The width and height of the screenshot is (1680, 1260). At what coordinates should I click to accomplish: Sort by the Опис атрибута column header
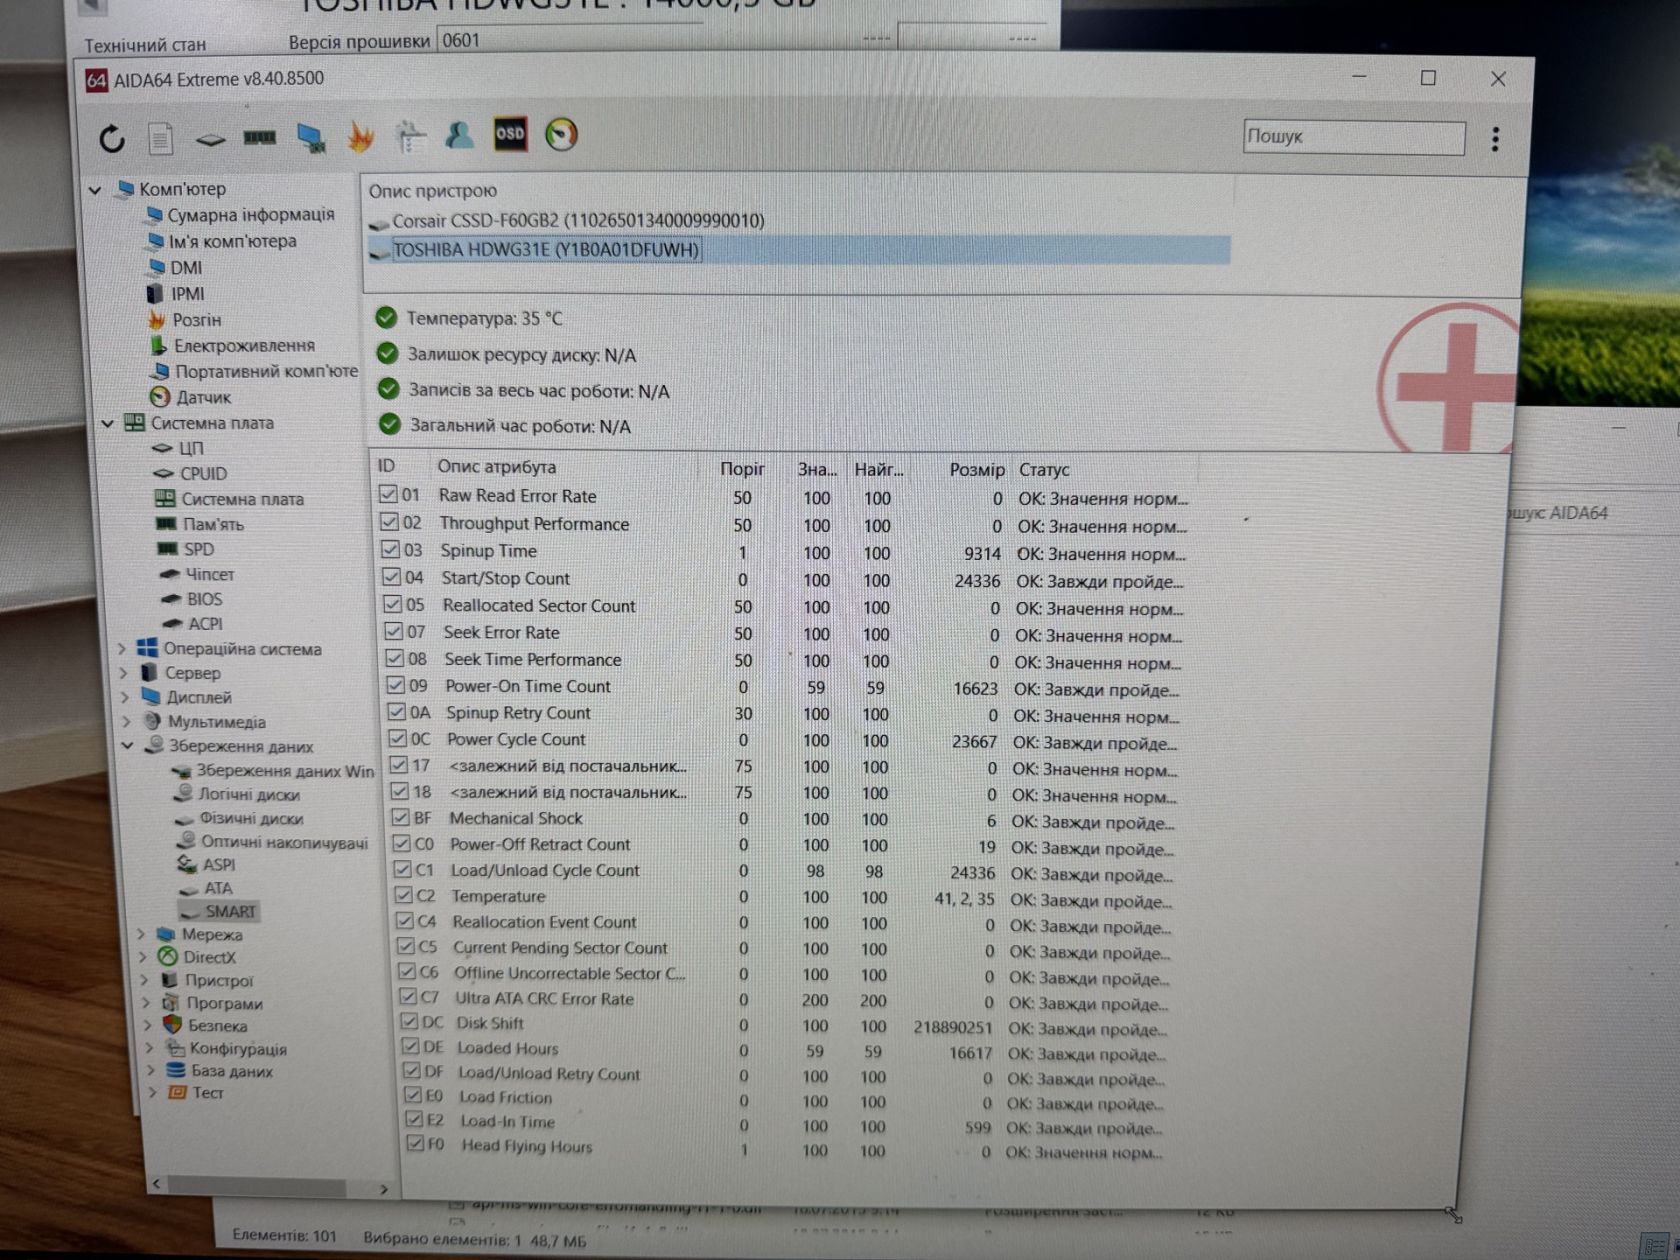click(x=496, y=467)
